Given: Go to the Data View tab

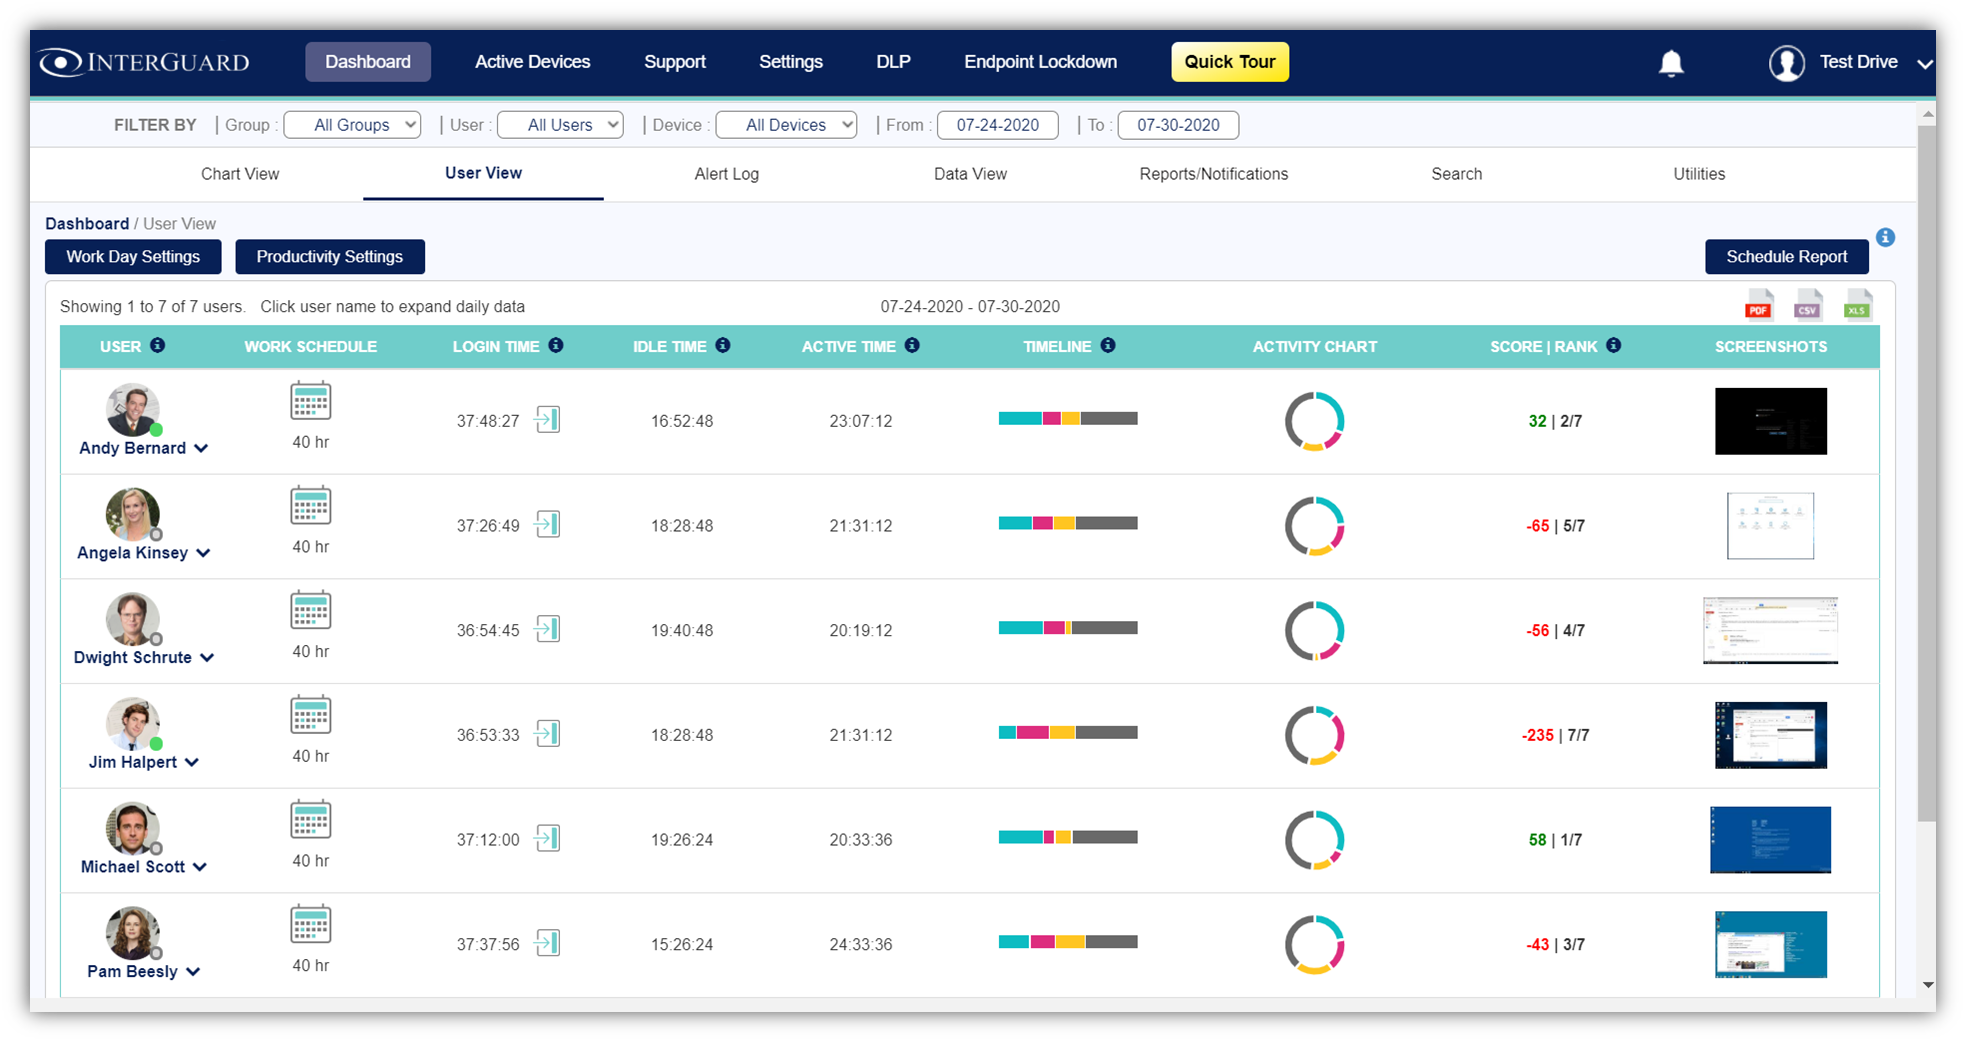Looking at the screenshot, I should tap(970, 174).
